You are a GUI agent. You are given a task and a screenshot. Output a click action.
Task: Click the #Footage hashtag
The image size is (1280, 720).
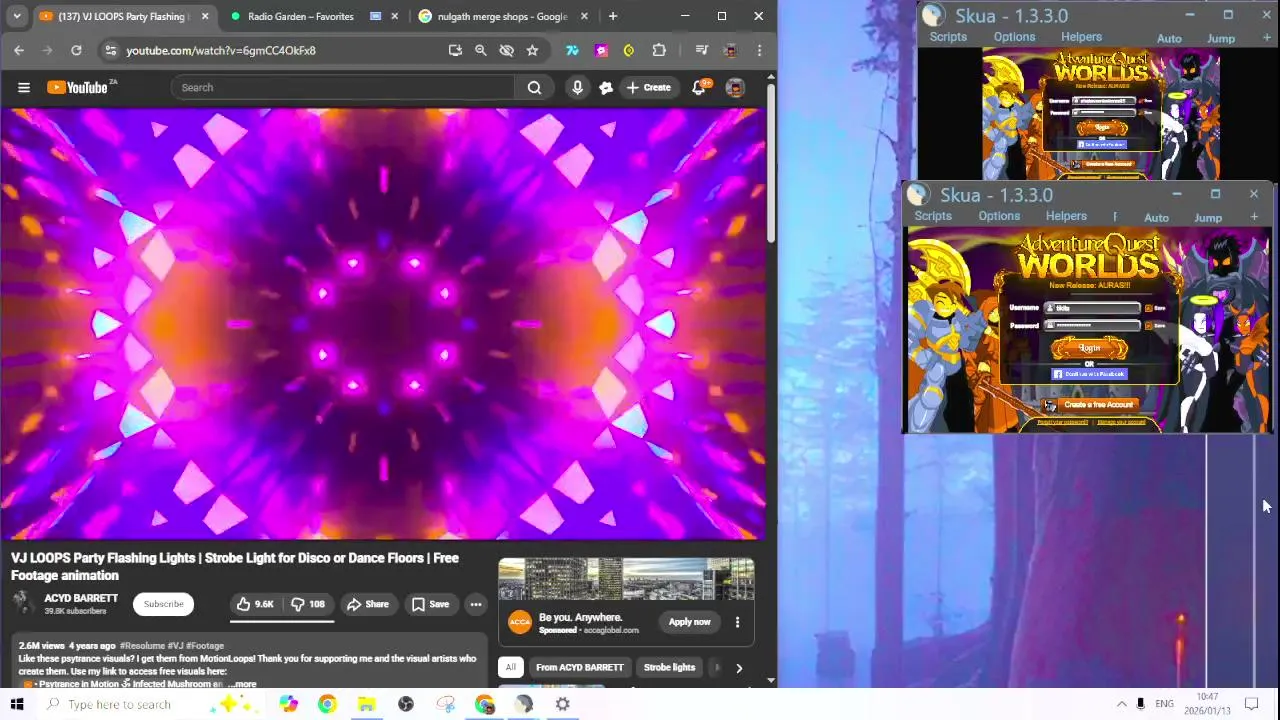coord(205,646)
